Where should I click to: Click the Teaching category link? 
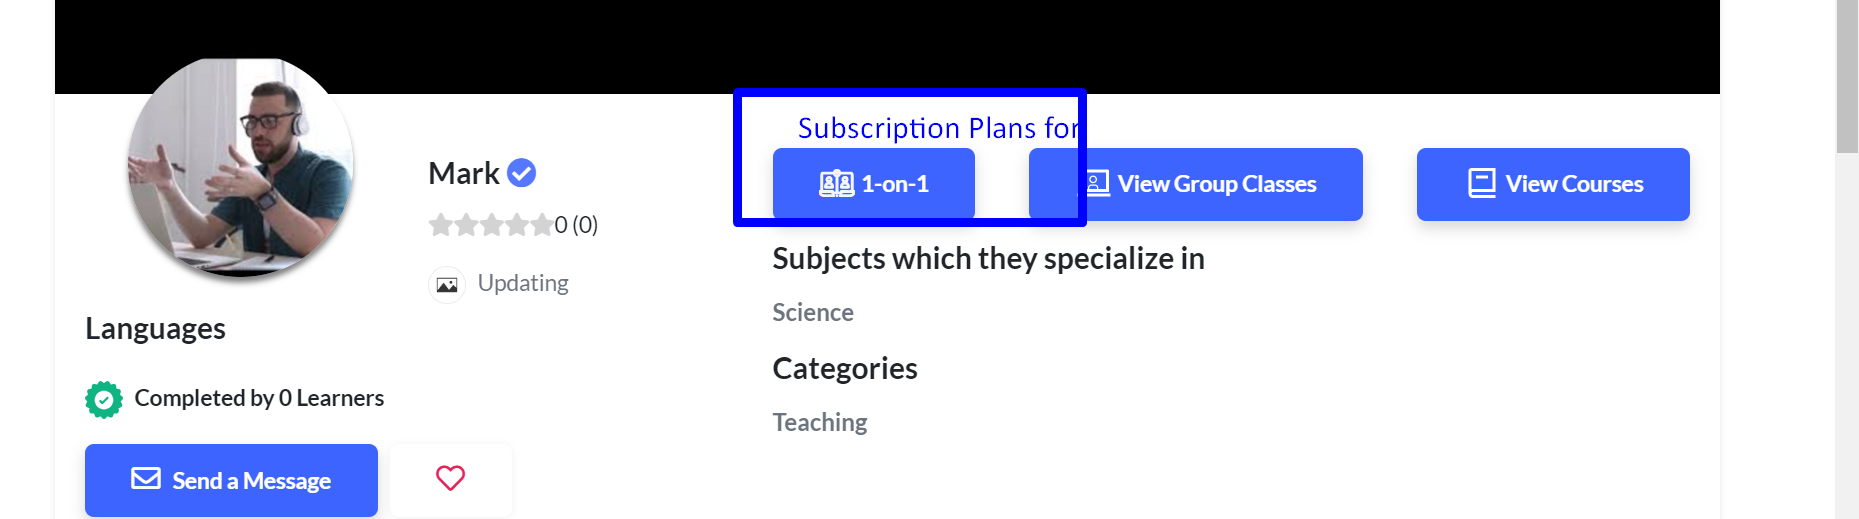coord(820,423)
